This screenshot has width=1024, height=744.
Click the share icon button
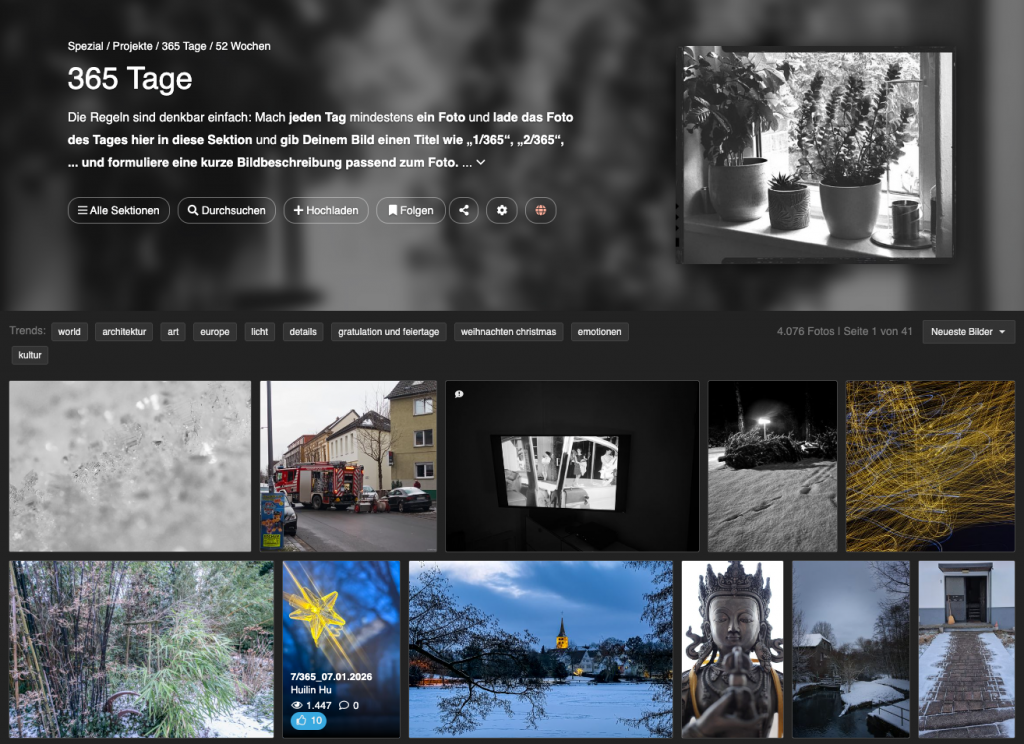[x=463, y=210]
